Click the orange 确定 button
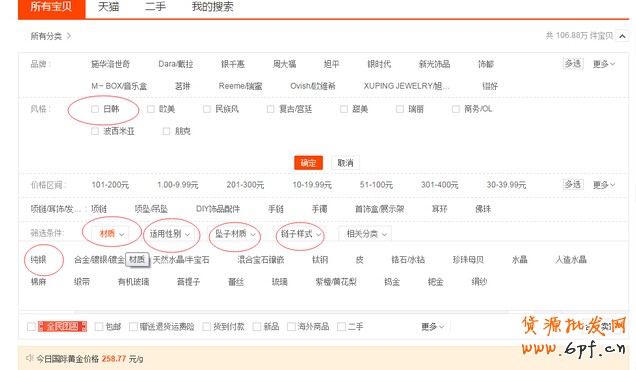The height and width of the screenshot is (370, 636). pyautogui.click(x=308, y=163)
